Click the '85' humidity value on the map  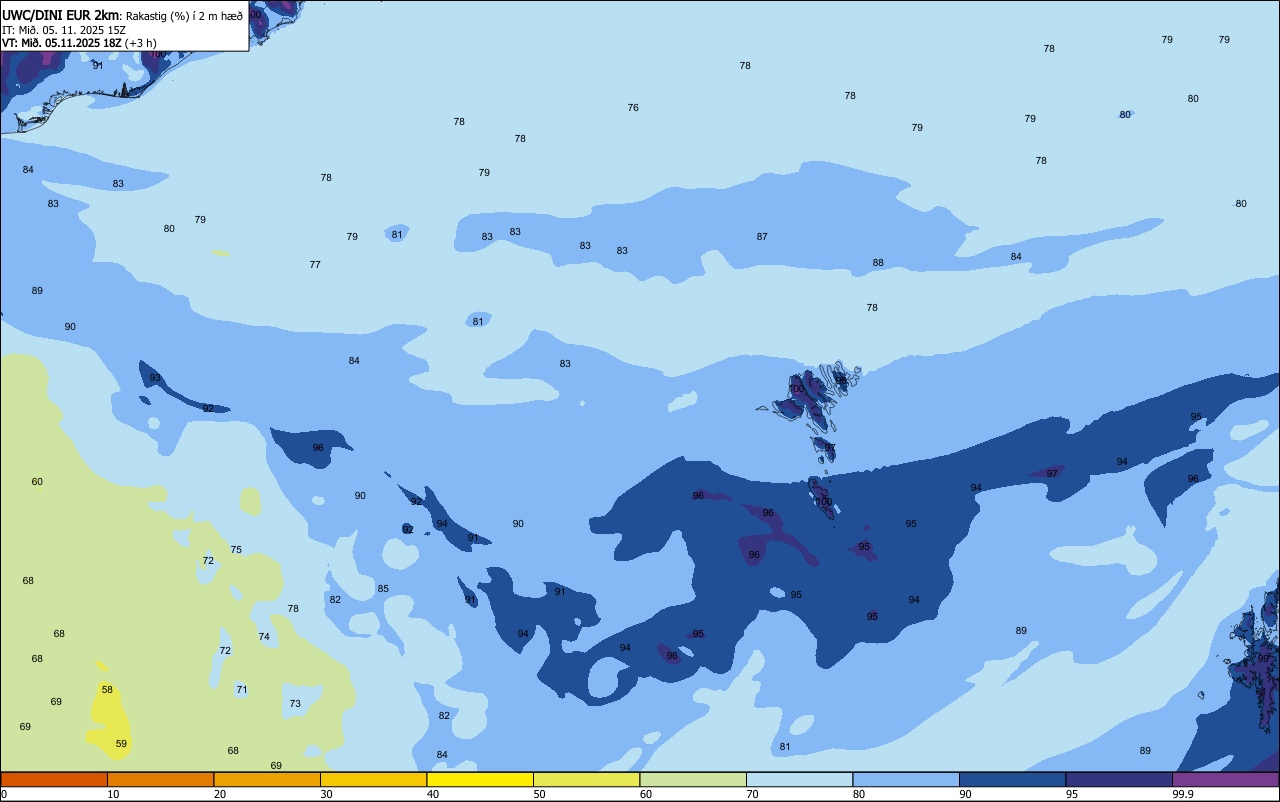(x=383, y=589)
